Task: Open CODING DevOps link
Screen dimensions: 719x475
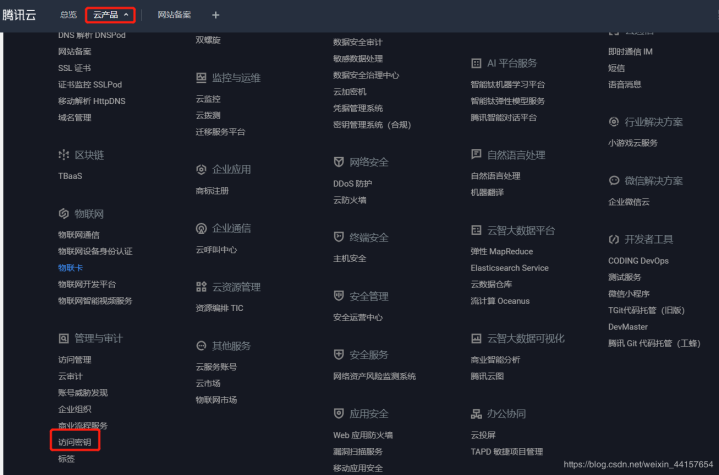Action: 639,260
